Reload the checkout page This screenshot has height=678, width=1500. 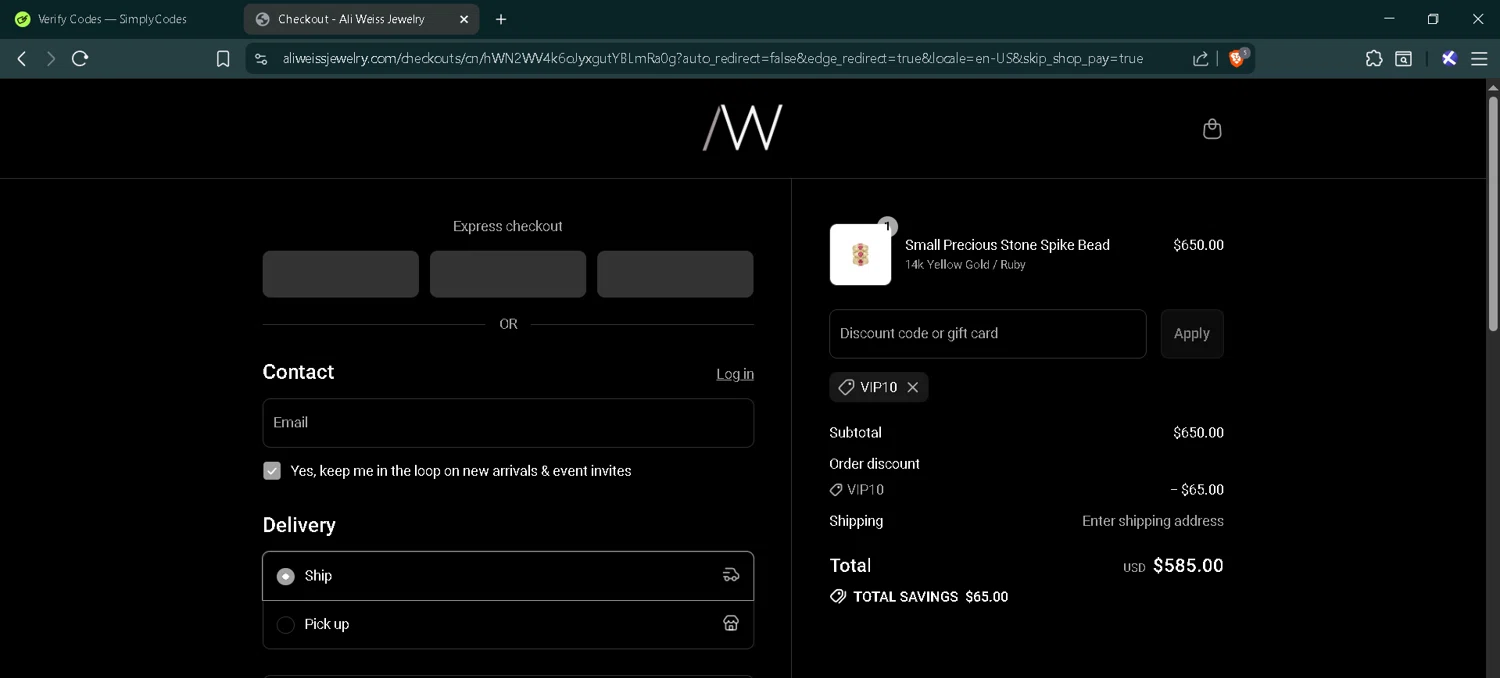(x=80, y=59)
